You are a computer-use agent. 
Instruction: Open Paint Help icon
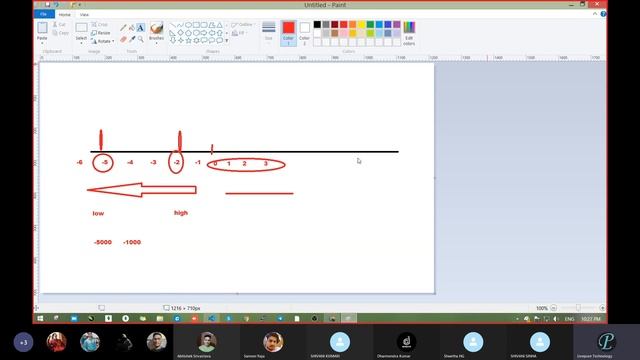[x=603, y=14]
